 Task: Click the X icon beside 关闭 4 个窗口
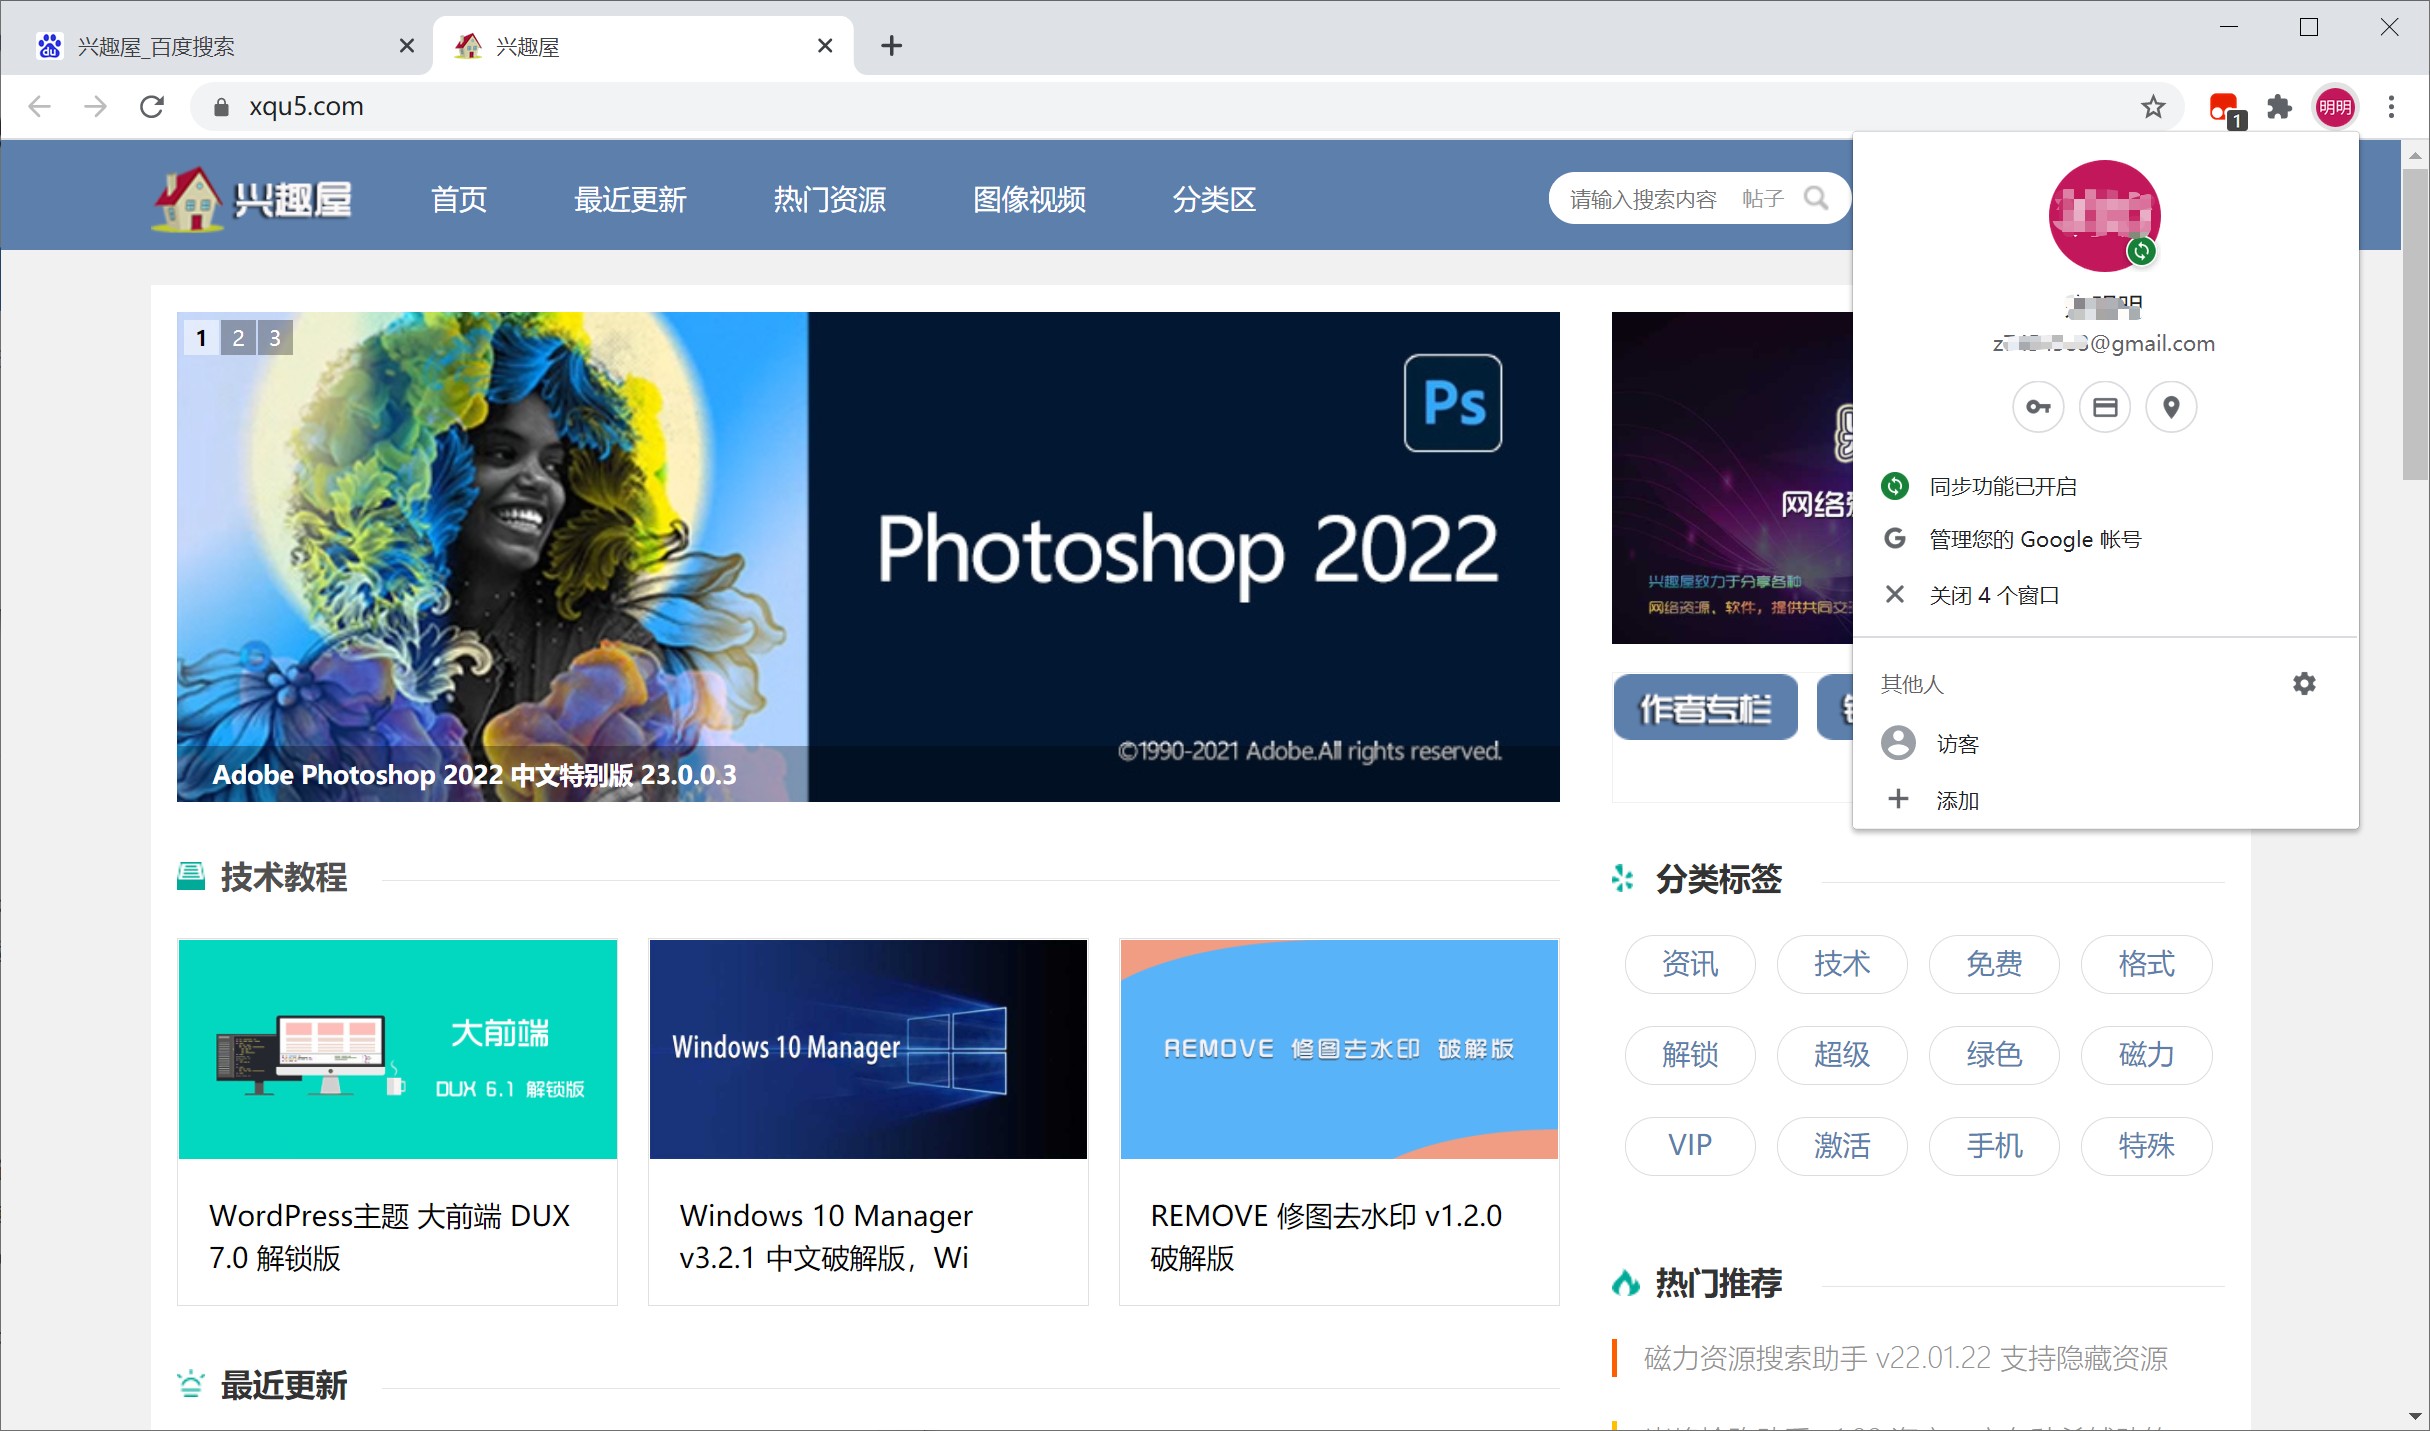tap(1895, 594)
